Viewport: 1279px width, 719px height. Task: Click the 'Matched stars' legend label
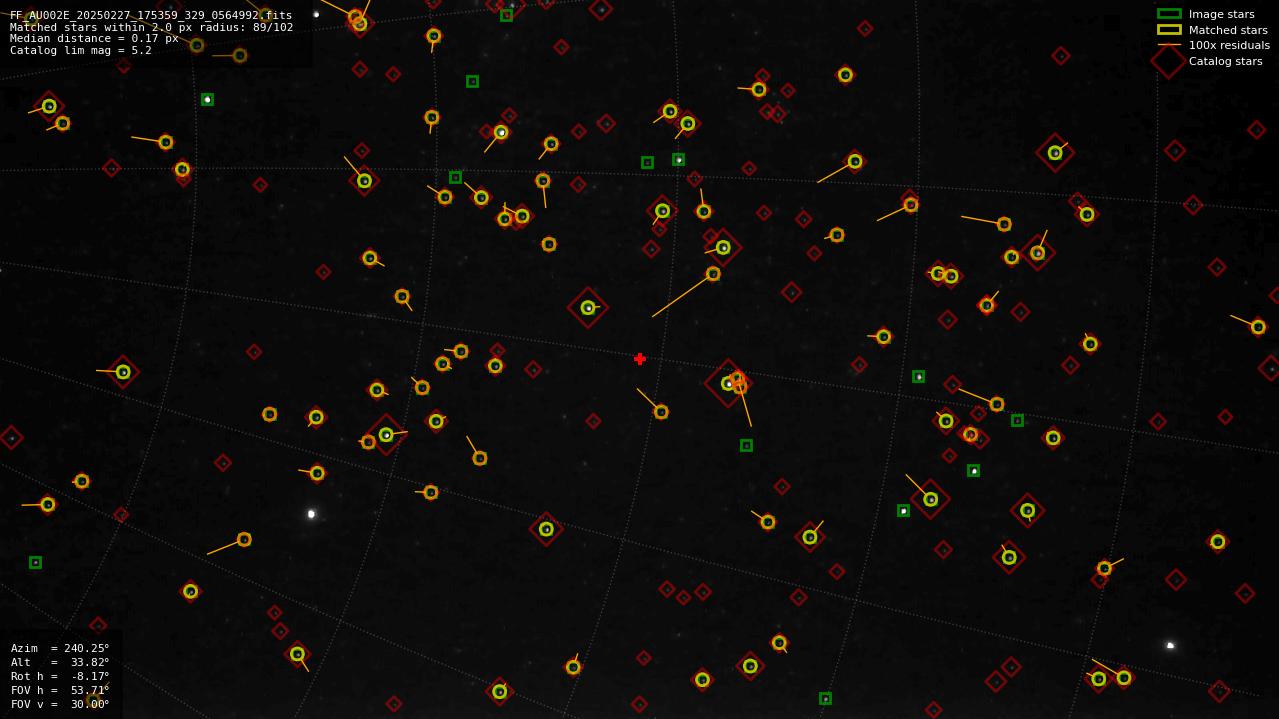[1228, 30]
